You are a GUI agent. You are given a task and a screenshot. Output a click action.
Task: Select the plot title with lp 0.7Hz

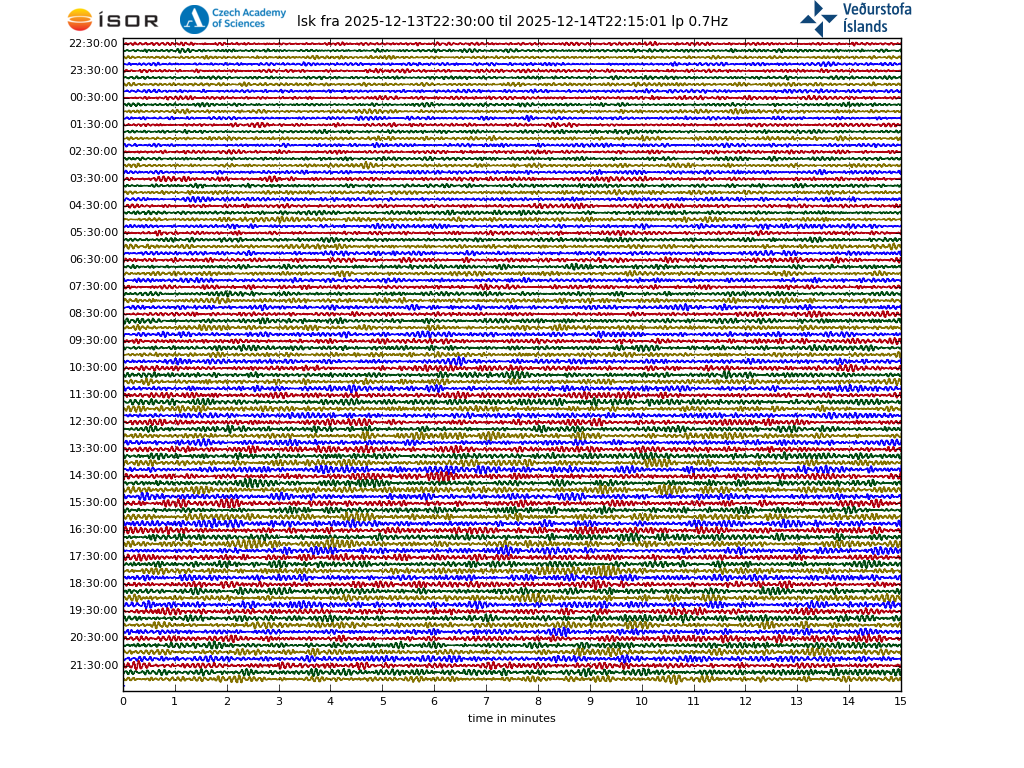click(512, 22)
